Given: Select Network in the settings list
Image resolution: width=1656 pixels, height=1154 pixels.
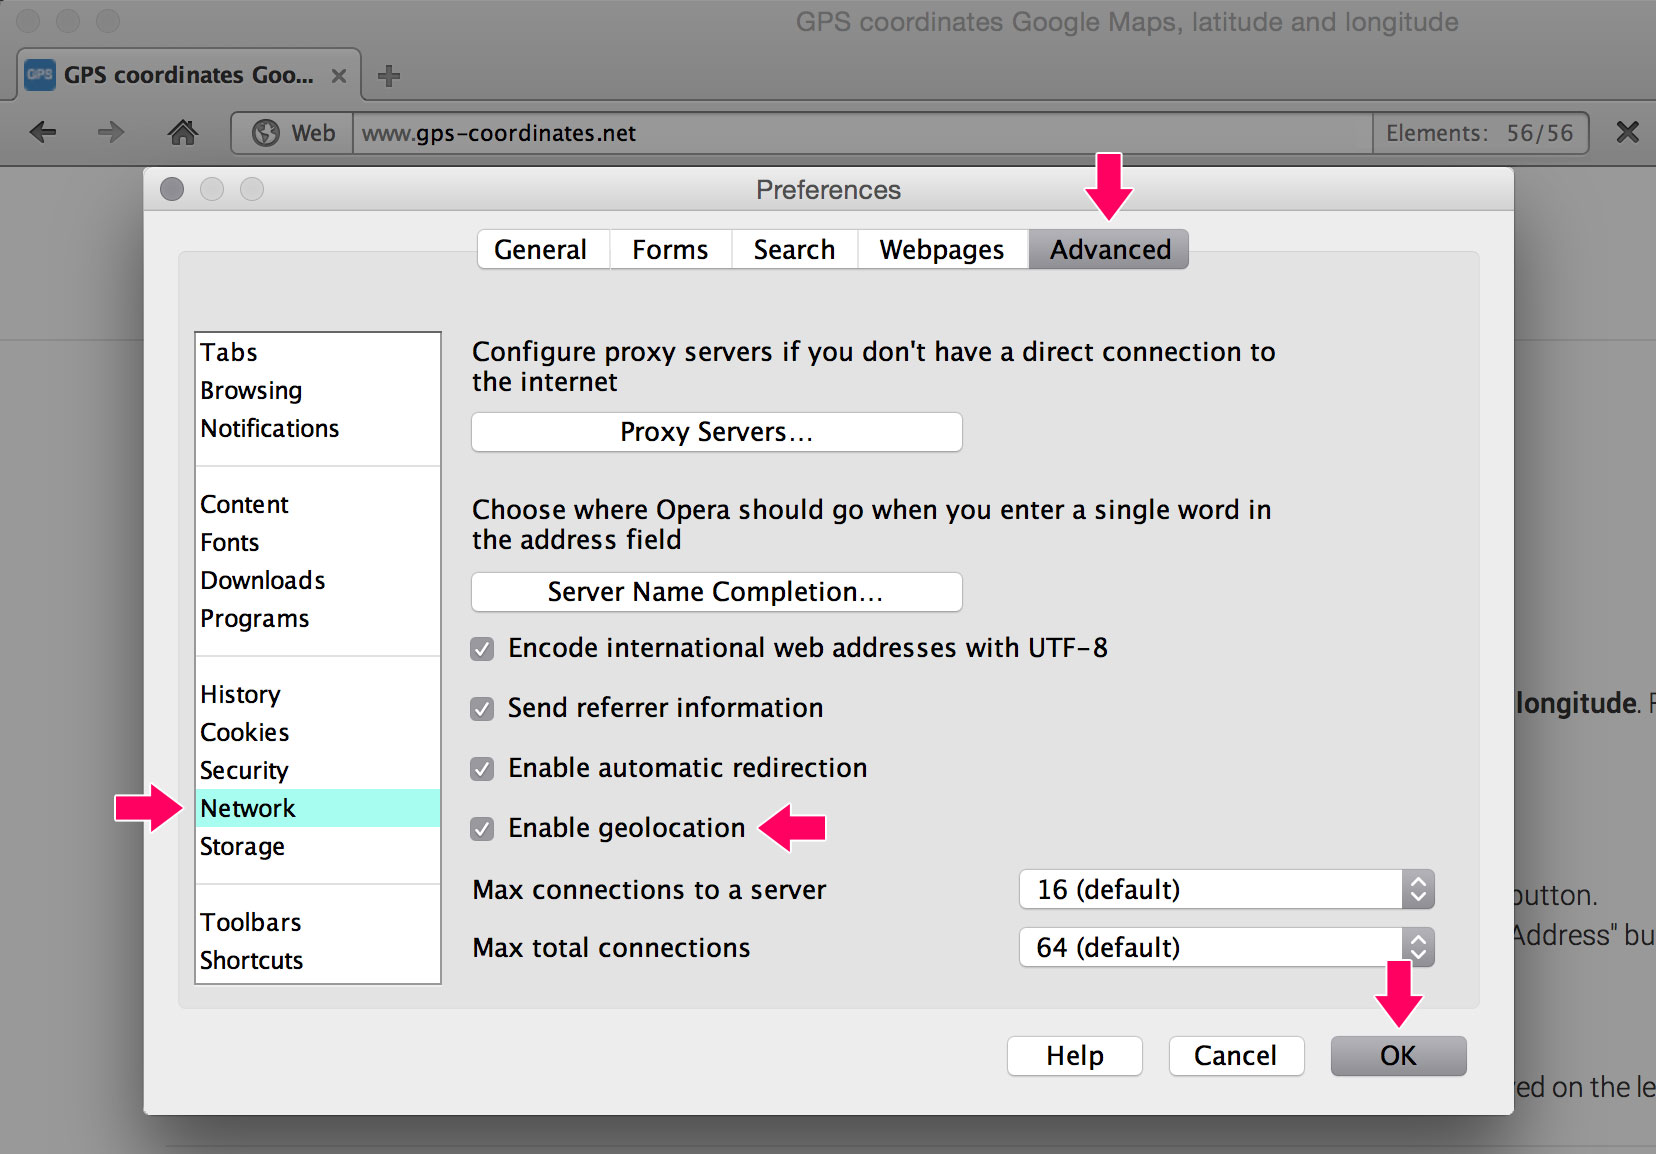Looking at the screenshot, I should tap(318, 808).
